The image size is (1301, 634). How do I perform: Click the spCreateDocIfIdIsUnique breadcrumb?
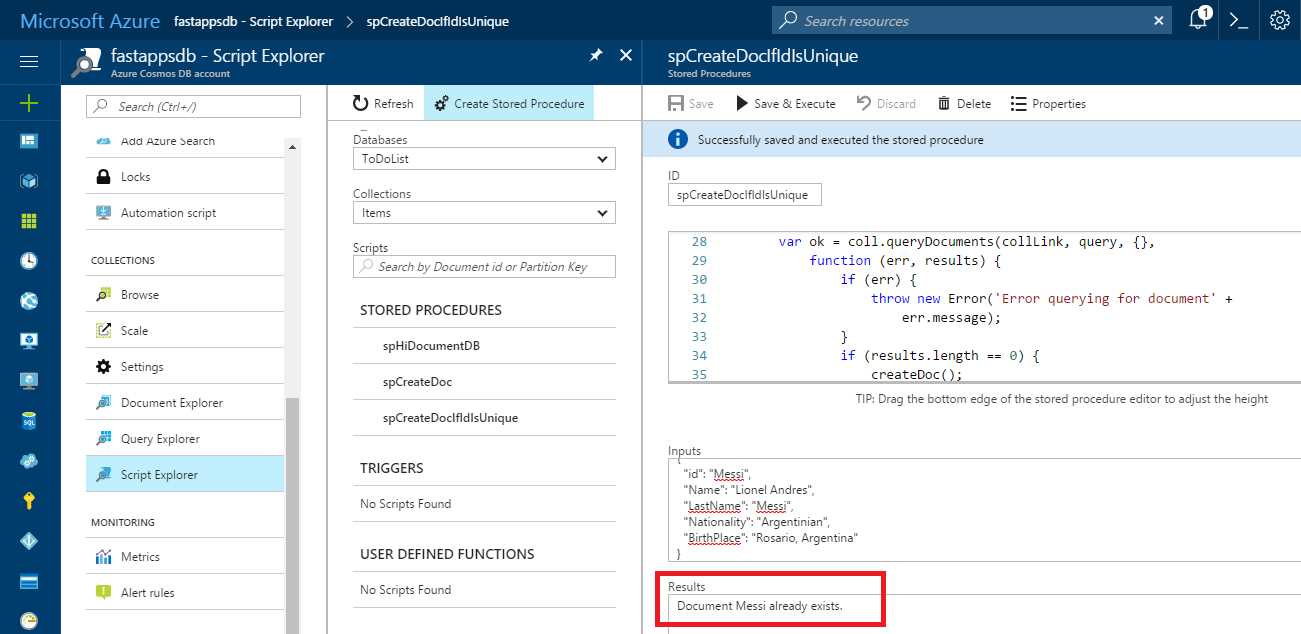438,21
